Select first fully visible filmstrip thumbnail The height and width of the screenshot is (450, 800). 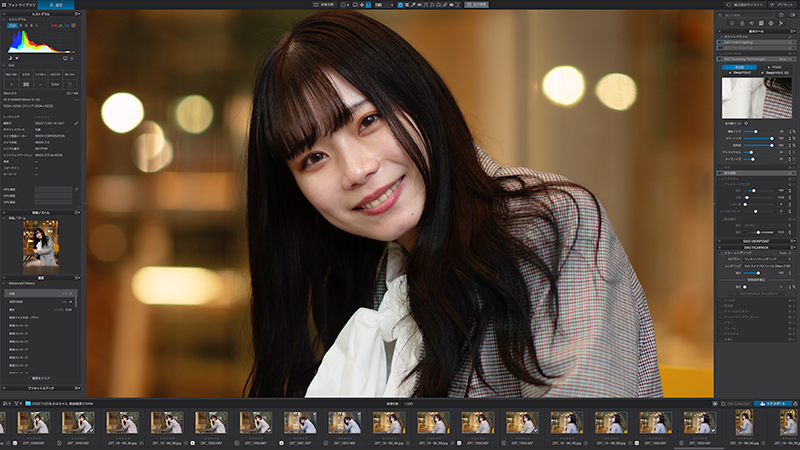(34, 423)
